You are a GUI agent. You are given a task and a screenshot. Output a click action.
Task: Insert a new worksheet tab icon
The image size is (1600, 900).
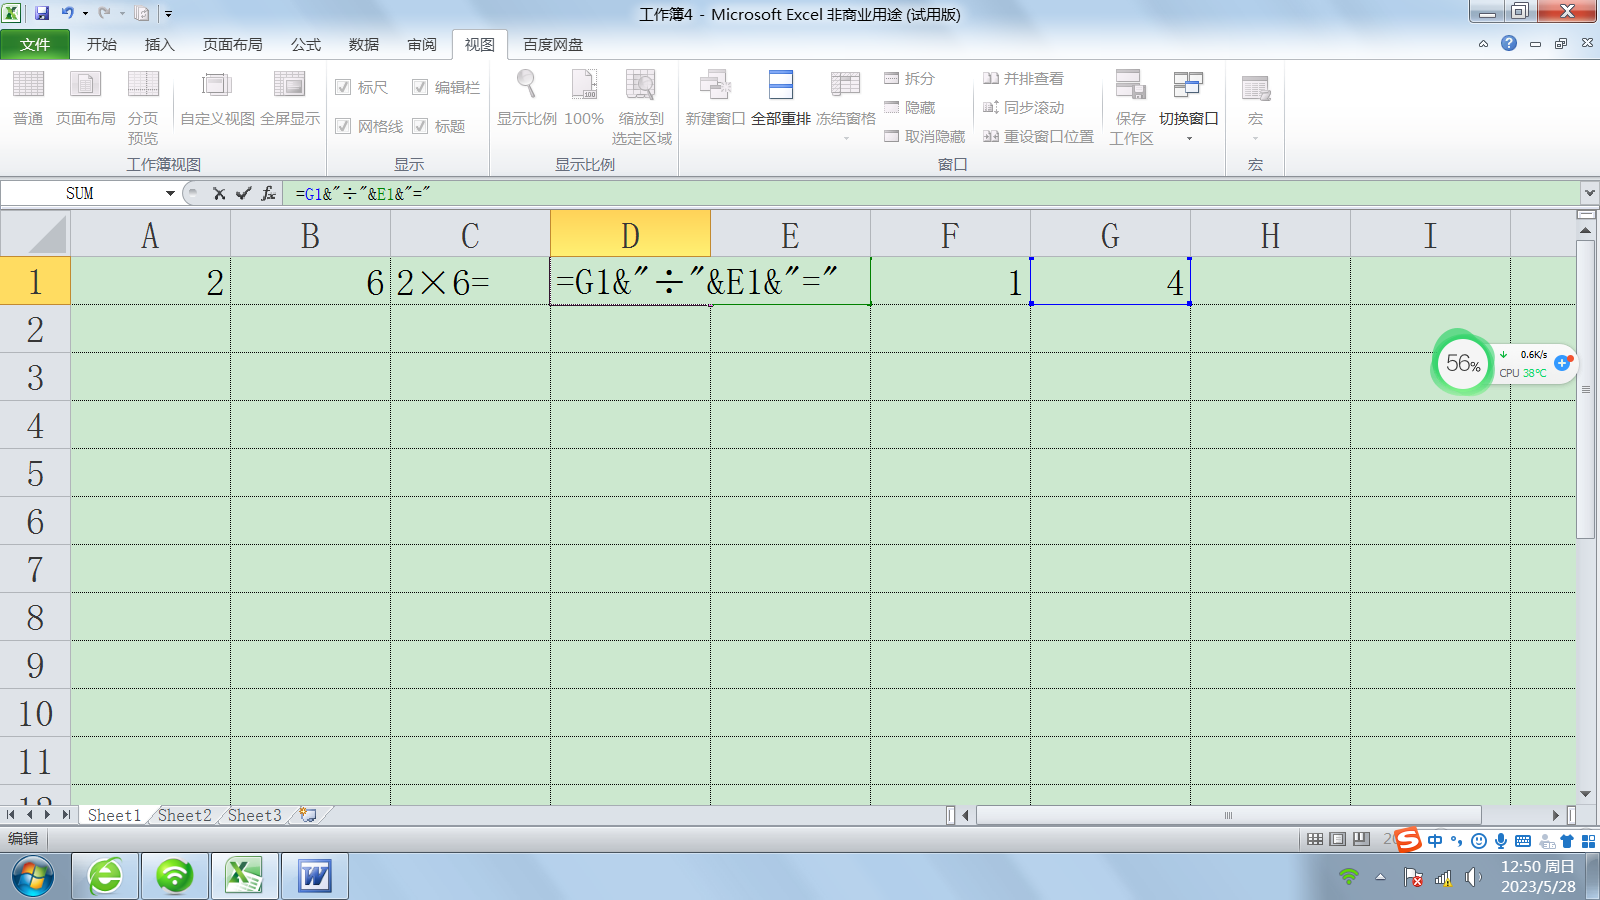(x=308, y=815)
